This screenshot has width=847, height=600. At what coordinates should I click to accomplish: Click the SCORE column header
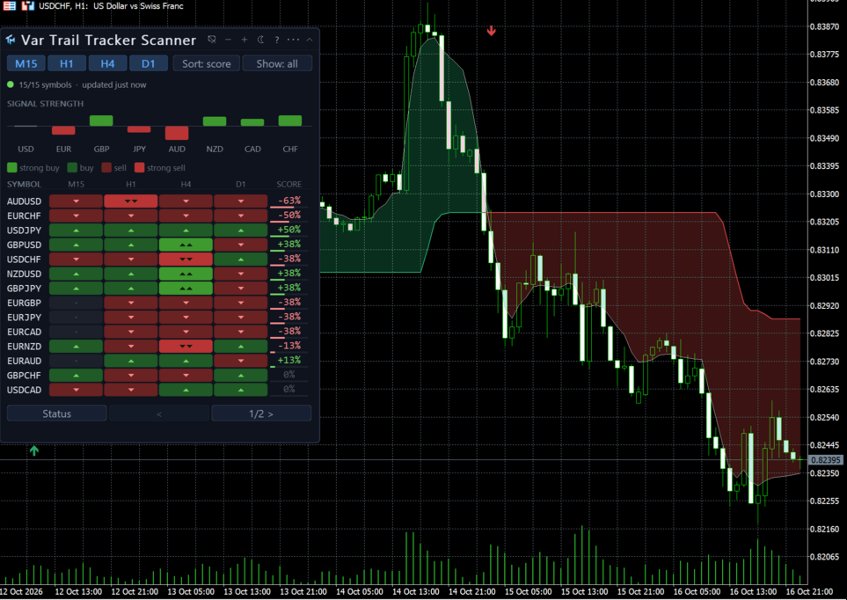pos(289,184)
